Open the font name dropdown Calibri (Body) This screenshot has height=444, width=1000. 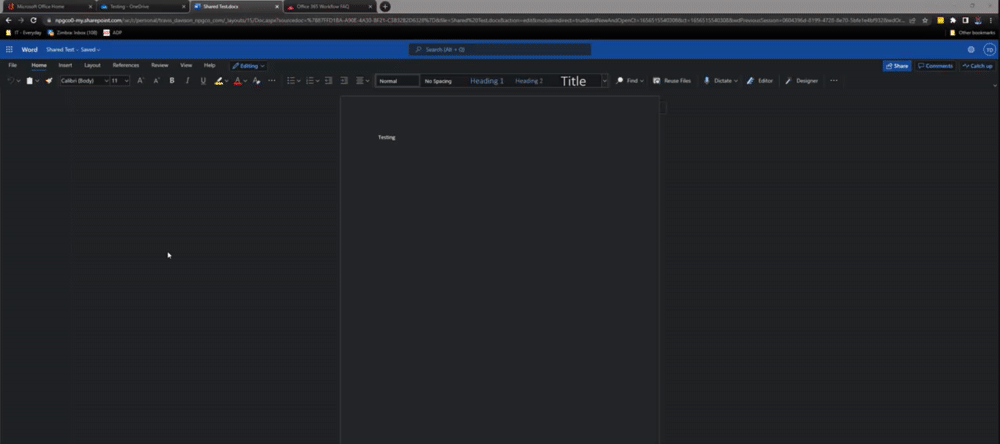click(x=84, y=81)
